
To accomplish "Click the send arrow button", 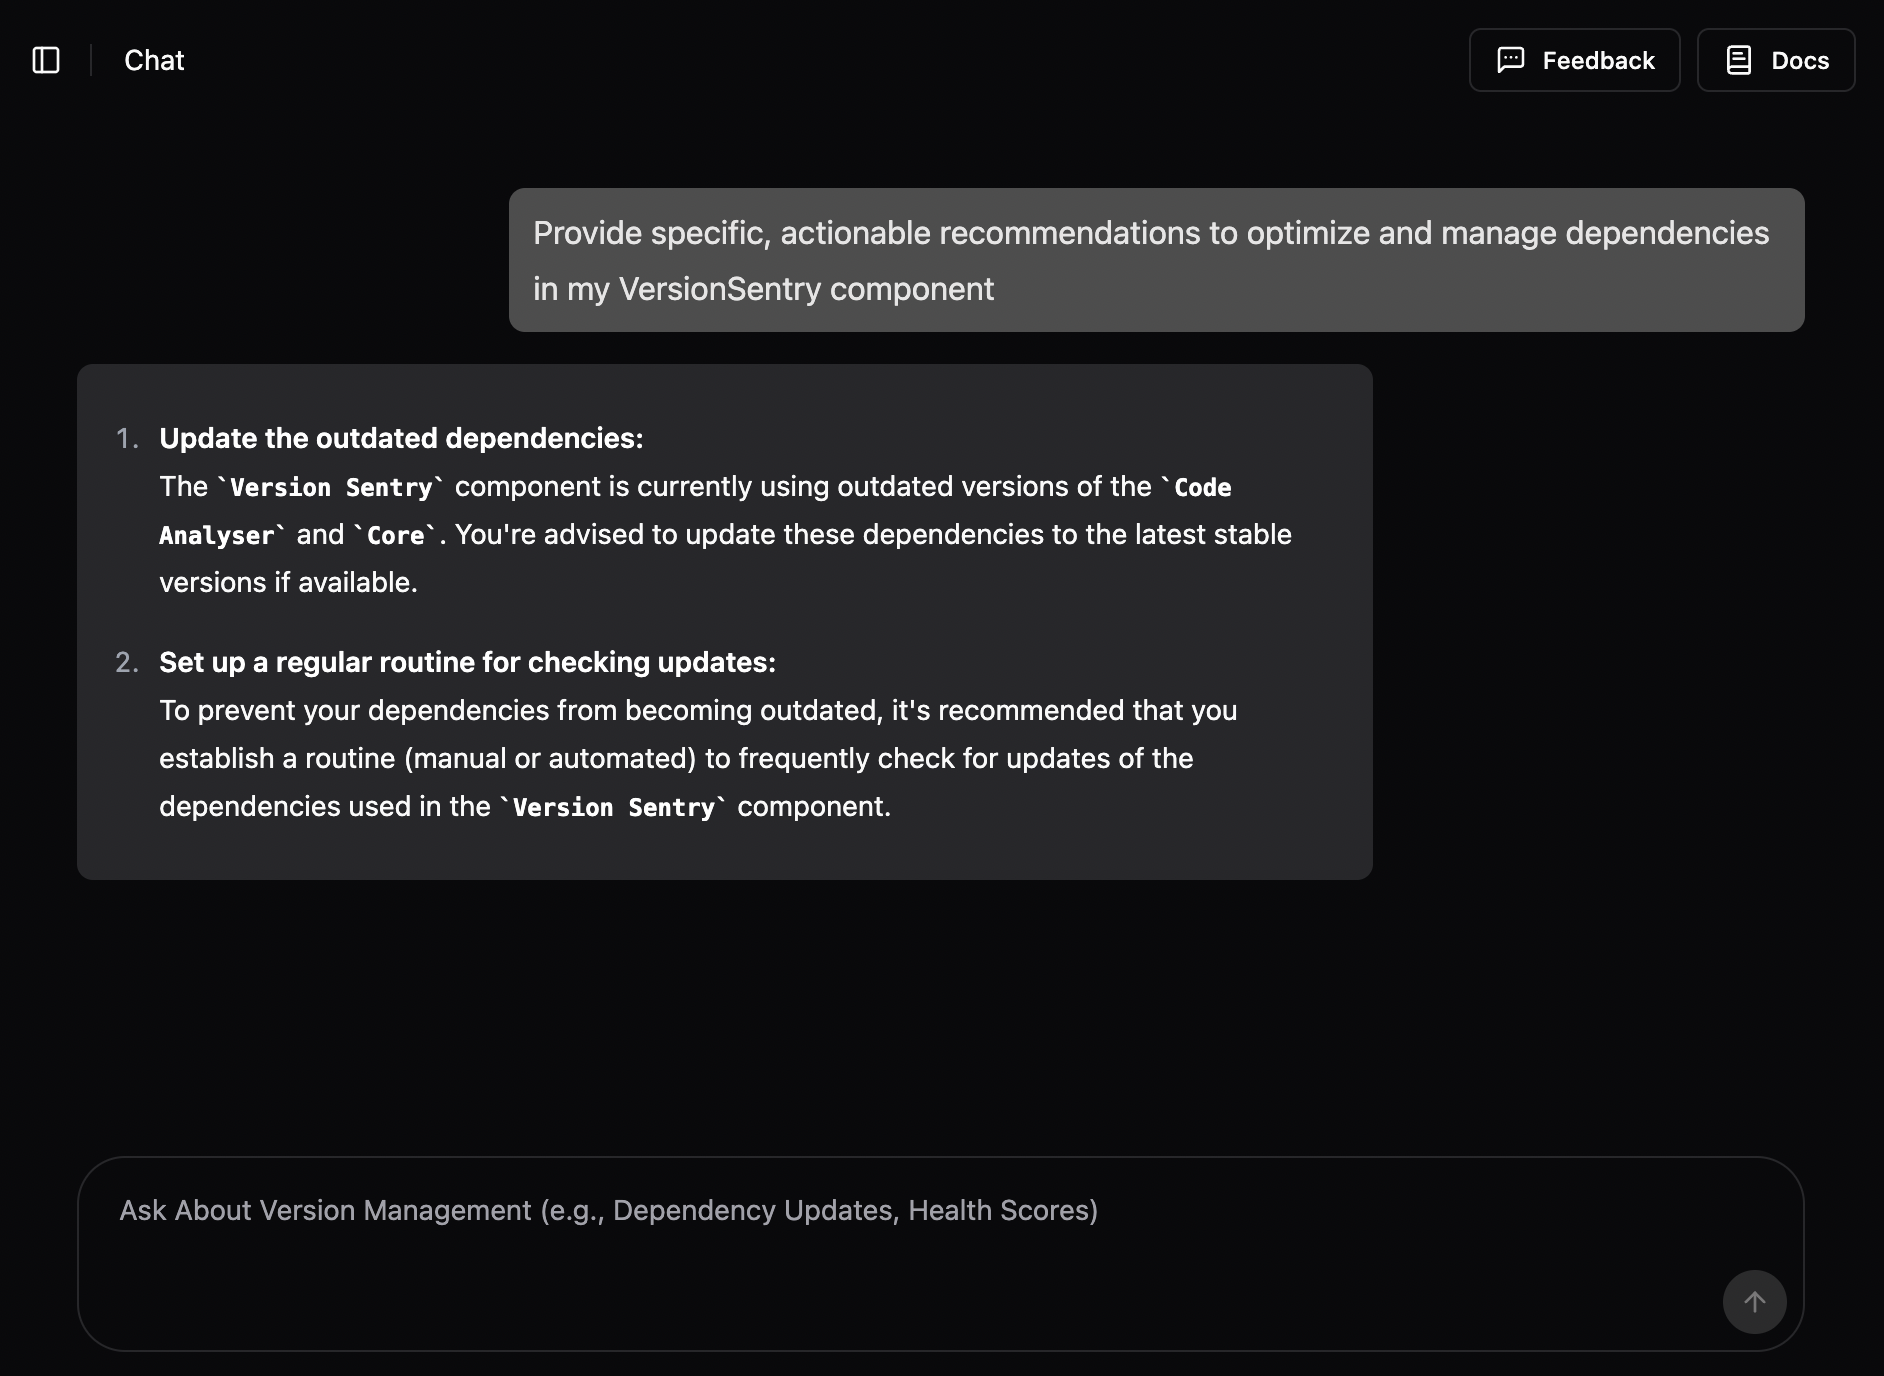I will pos(1754,1302).
